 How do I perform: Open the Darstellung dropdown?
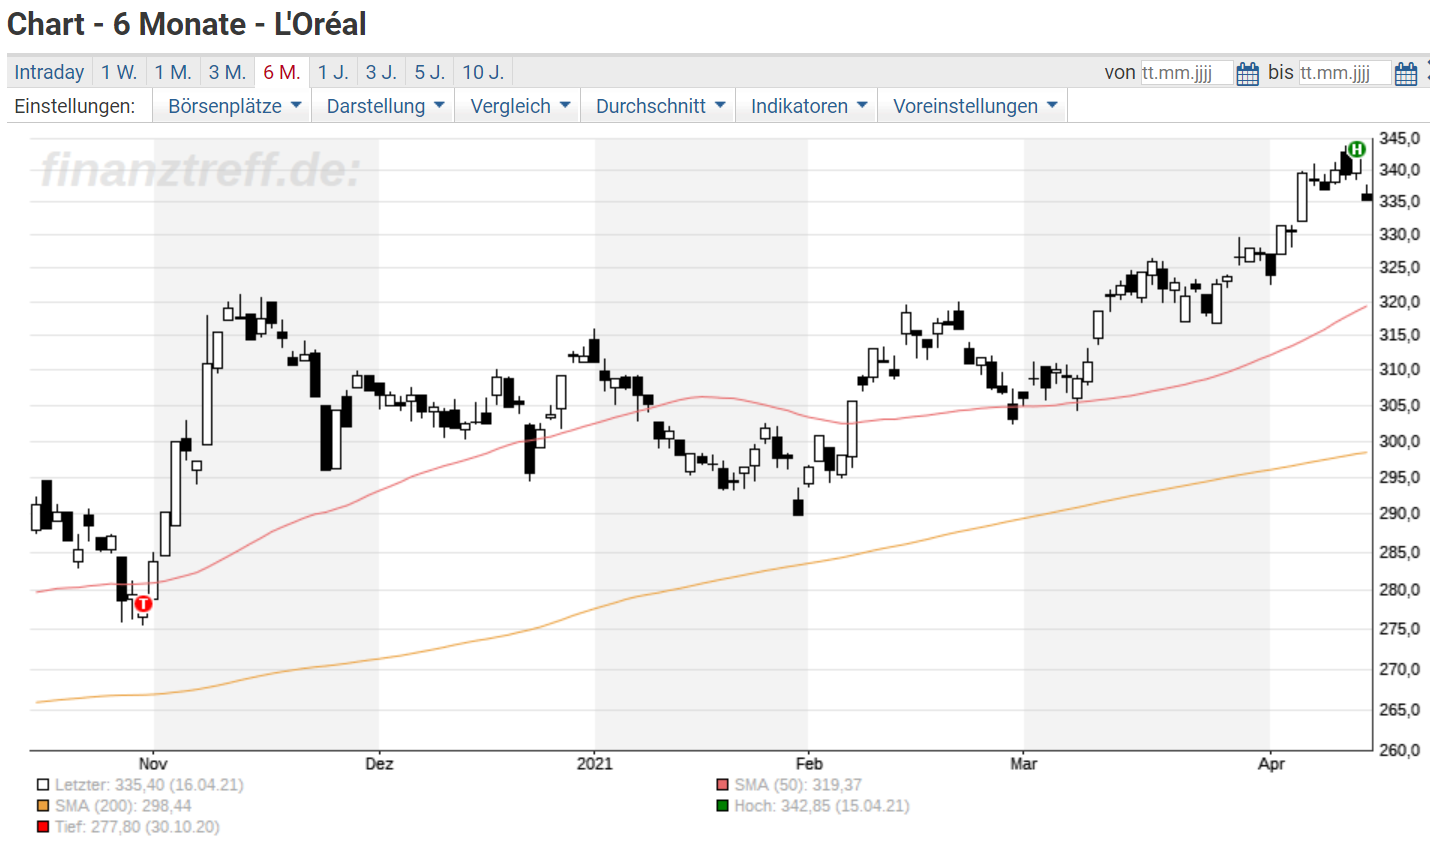385,106
